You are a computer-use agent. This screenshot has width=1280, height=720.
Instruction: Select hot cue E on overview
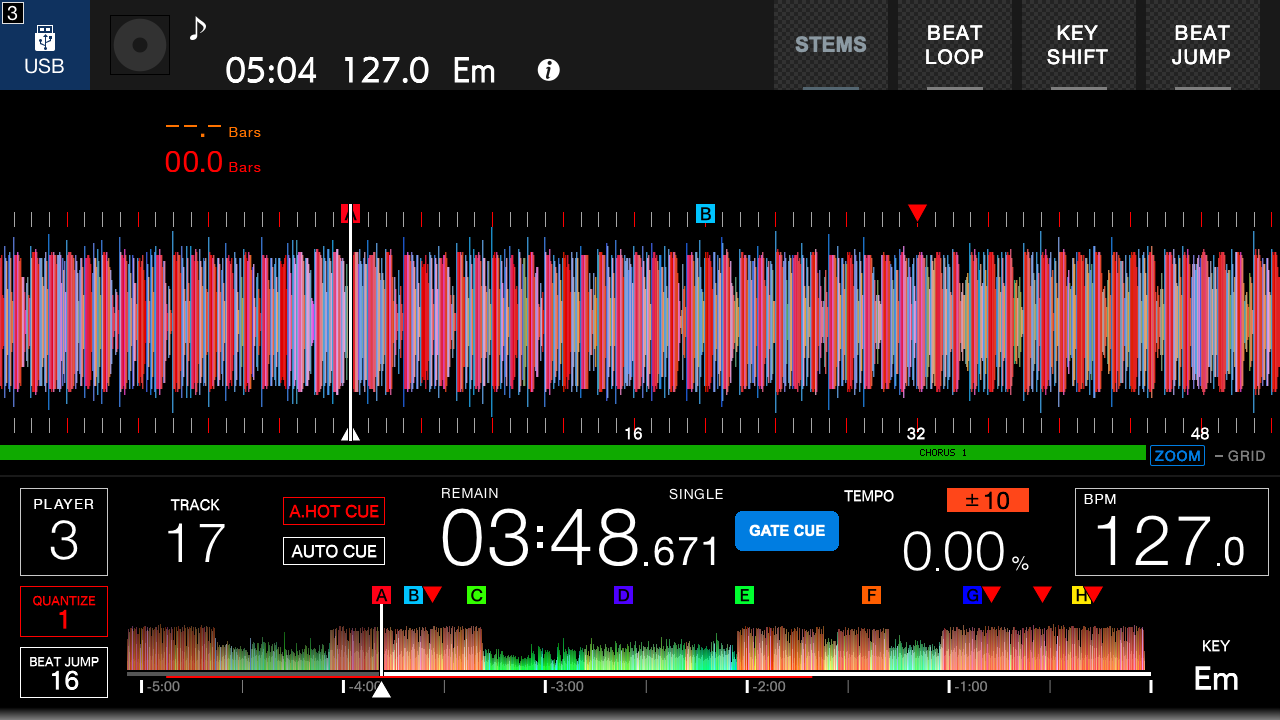click(x=744, y=595)
